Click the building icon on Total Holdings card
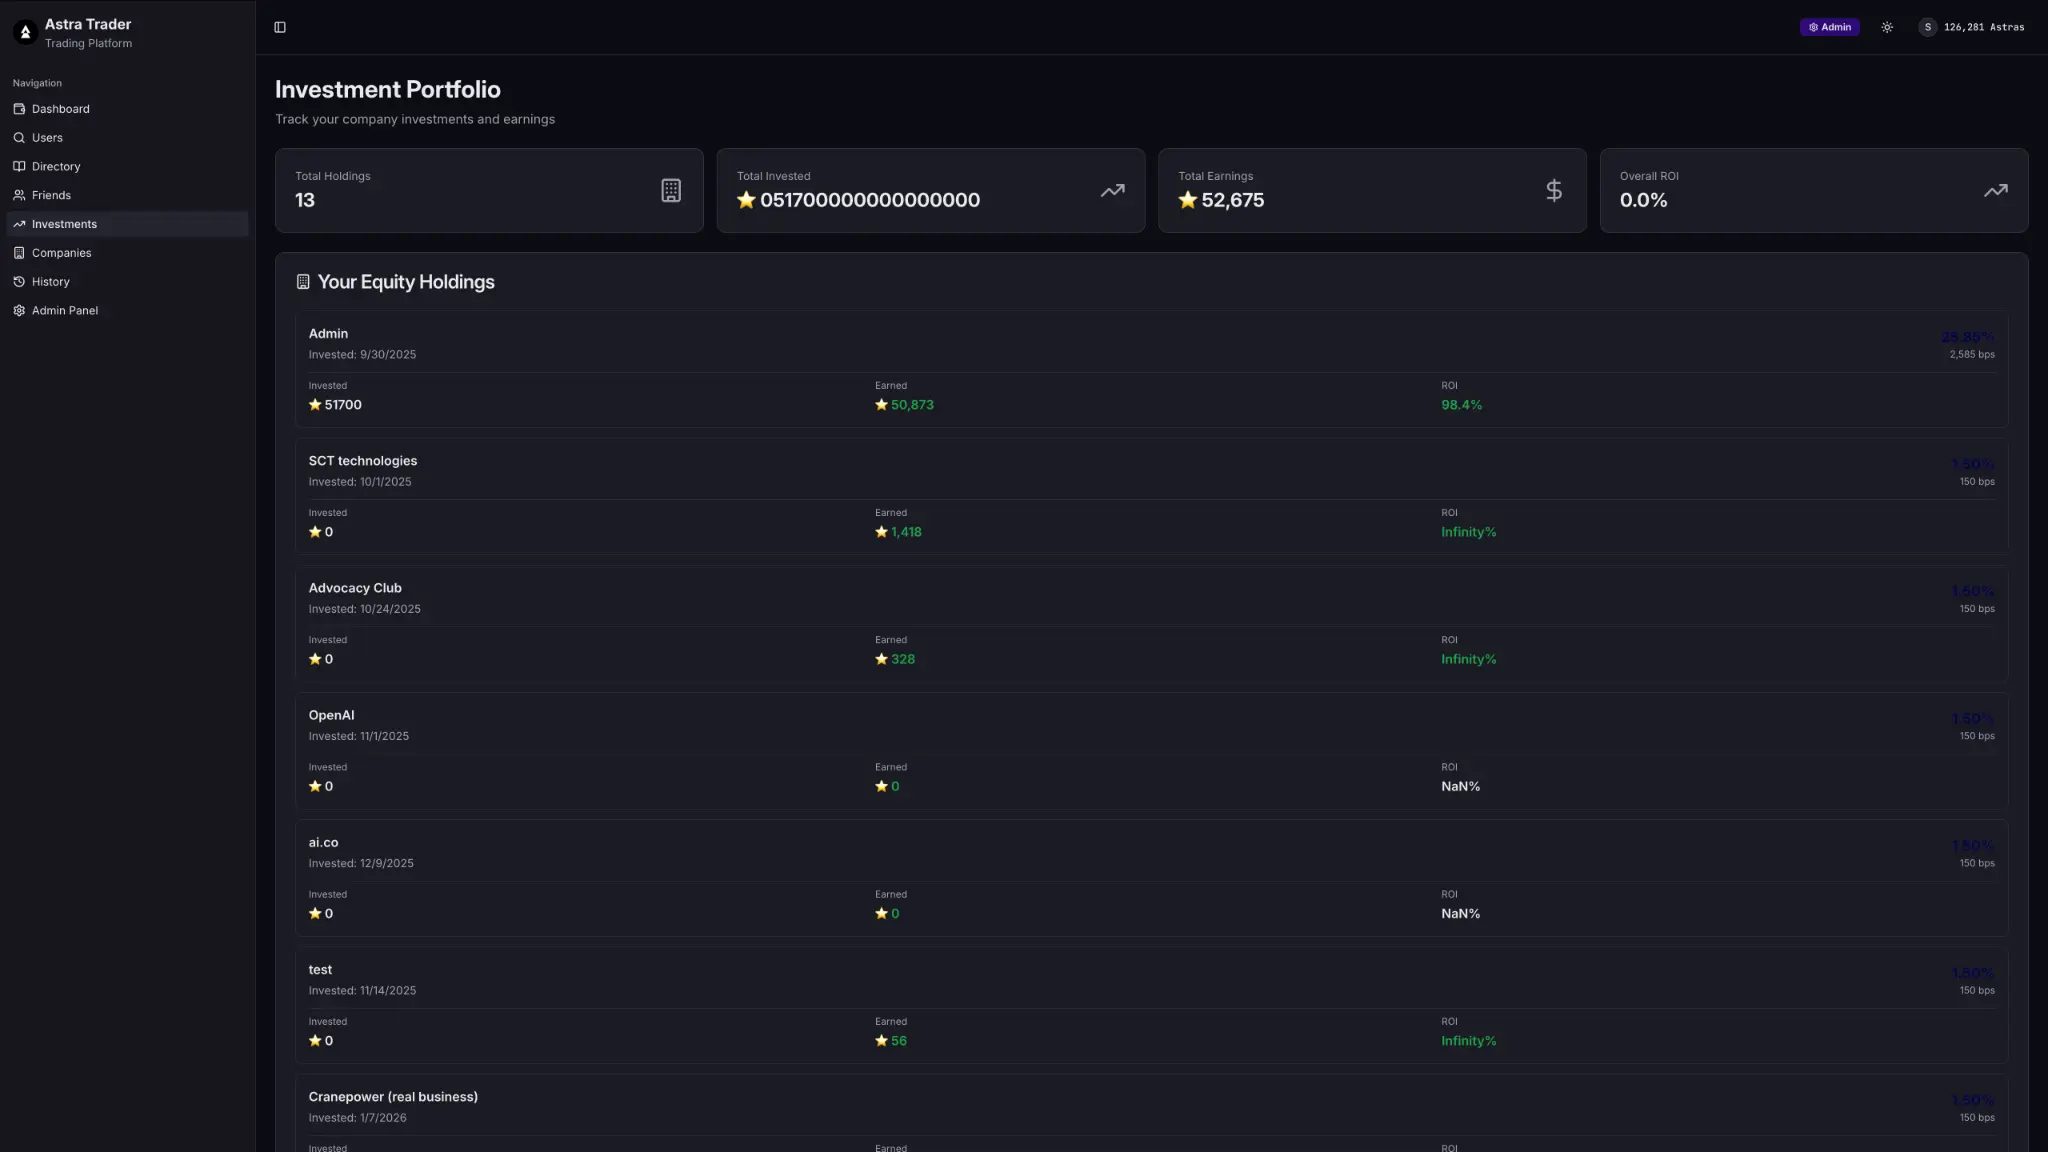This screenshot has width=2048, height=1152. tap(670, 190)
